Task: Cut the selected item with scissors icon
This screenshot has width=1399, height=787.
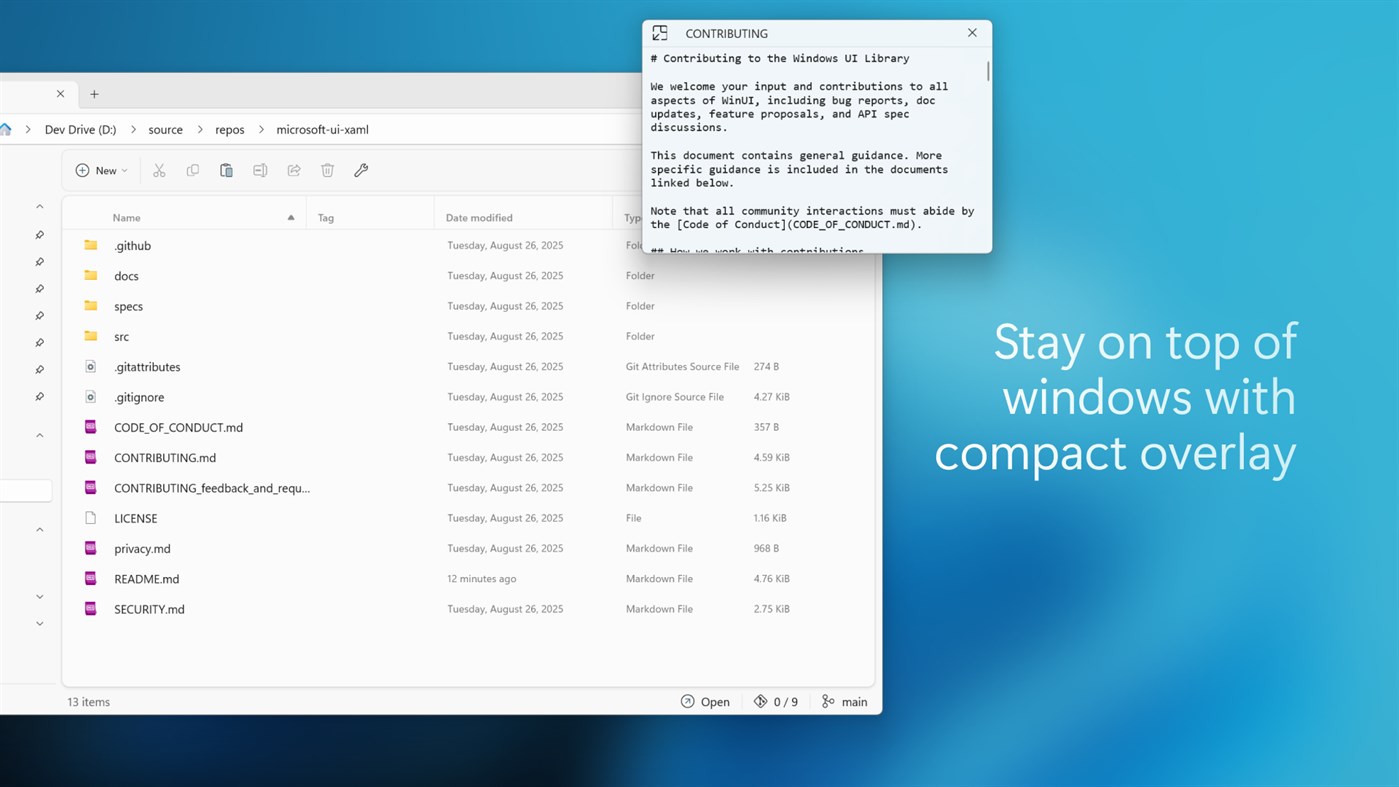Action: [x=159, y=170]
